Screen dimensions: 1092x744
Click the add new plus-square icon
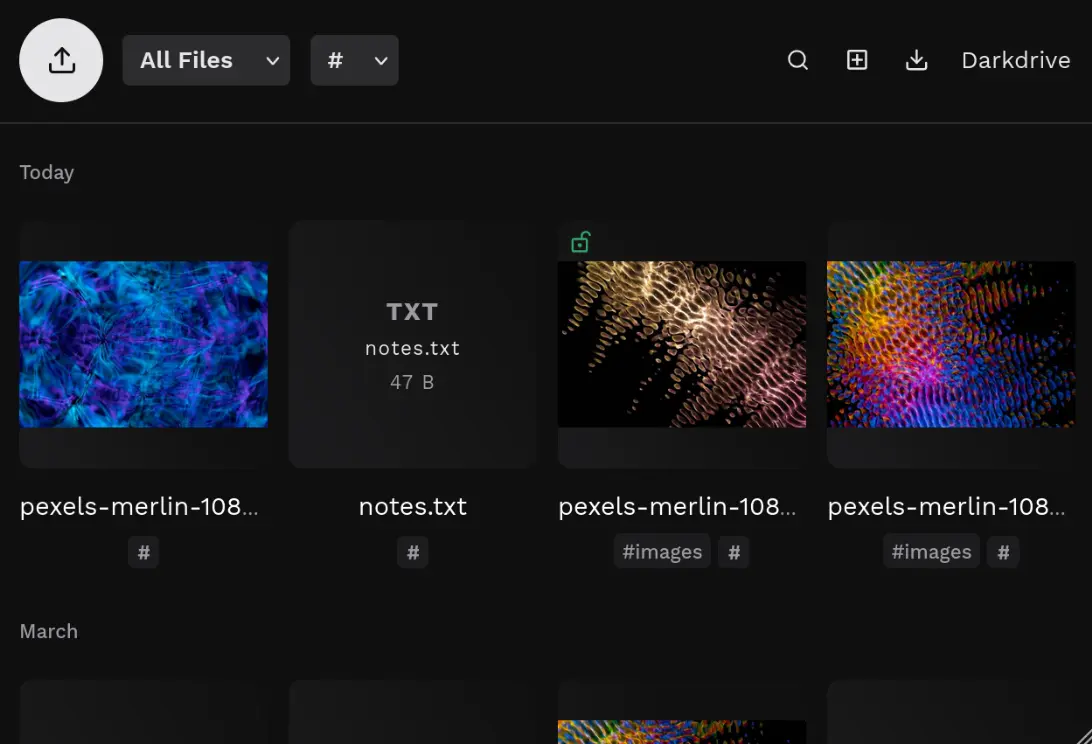(x=857, y=60)
